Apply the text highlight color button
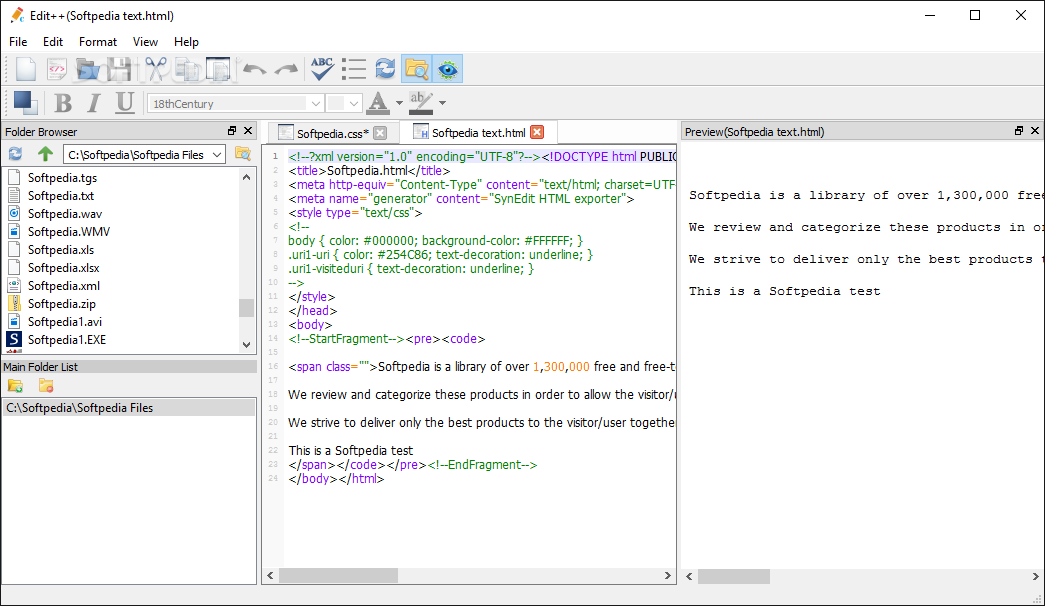Image resolution: width=1045 pixels, height=606 pixels. coord(421,103)
